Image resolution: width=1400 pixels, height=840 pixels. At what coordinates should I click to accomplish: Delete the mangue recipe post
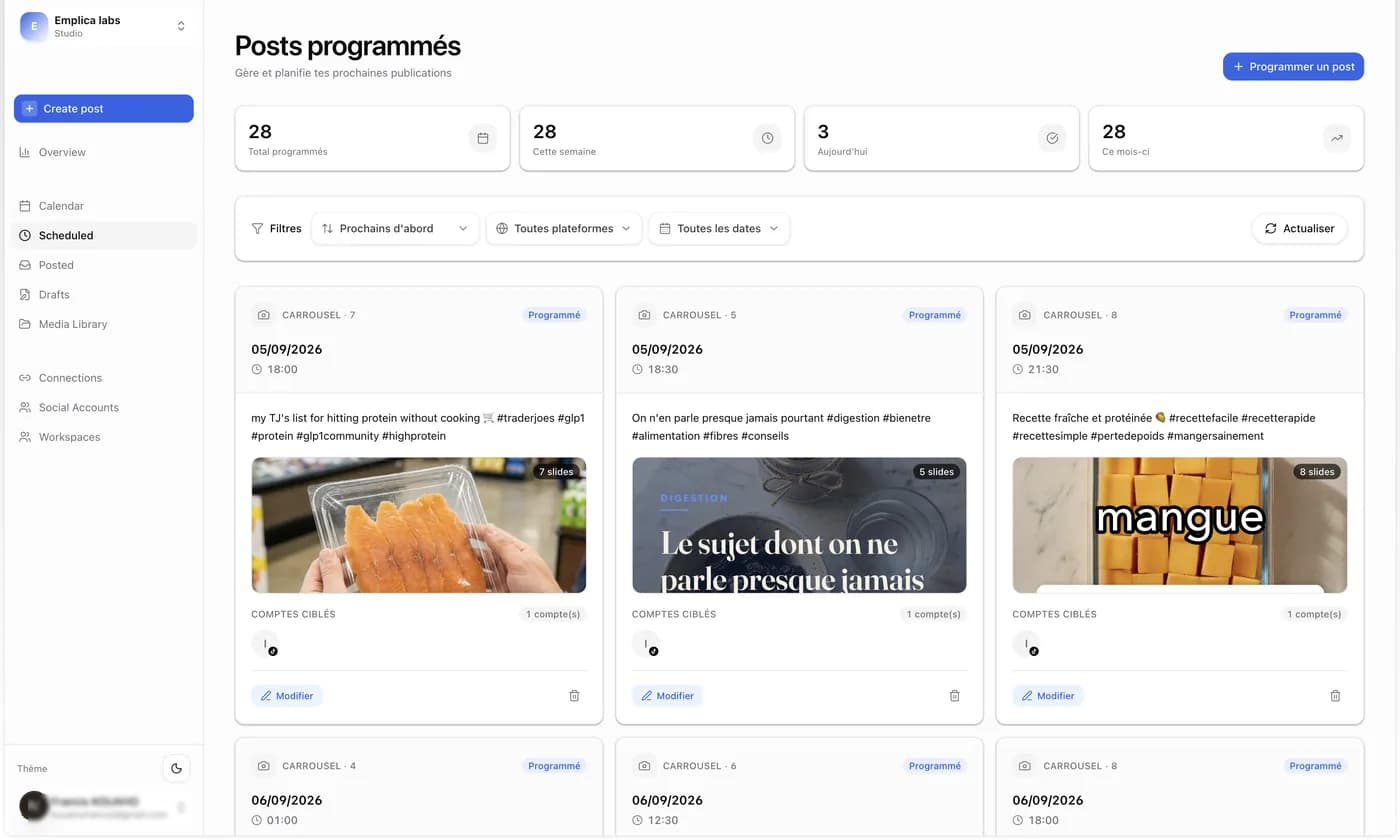click(x=1335, y=695)
